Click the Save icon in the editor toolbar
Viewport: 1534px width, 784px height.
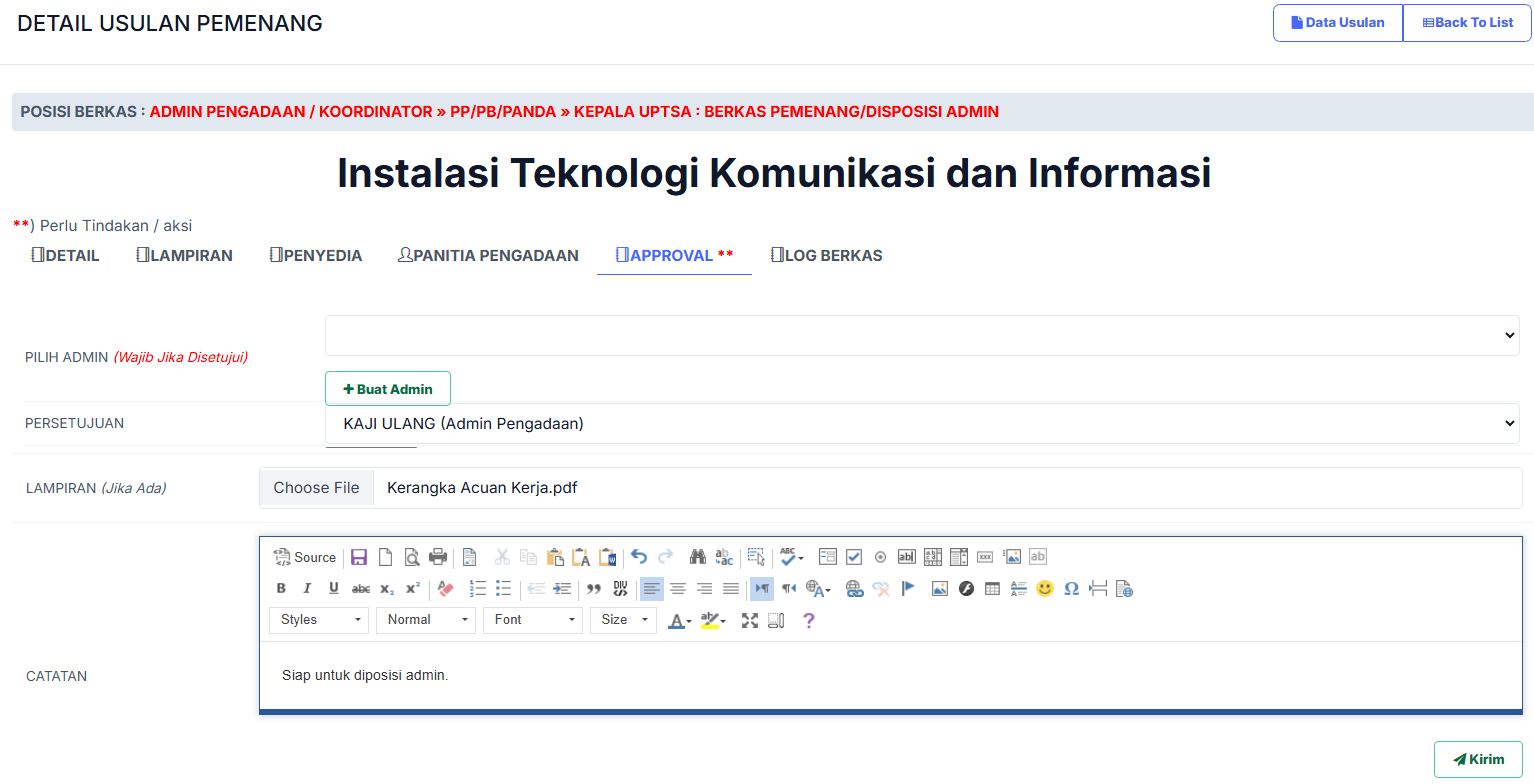359,557
